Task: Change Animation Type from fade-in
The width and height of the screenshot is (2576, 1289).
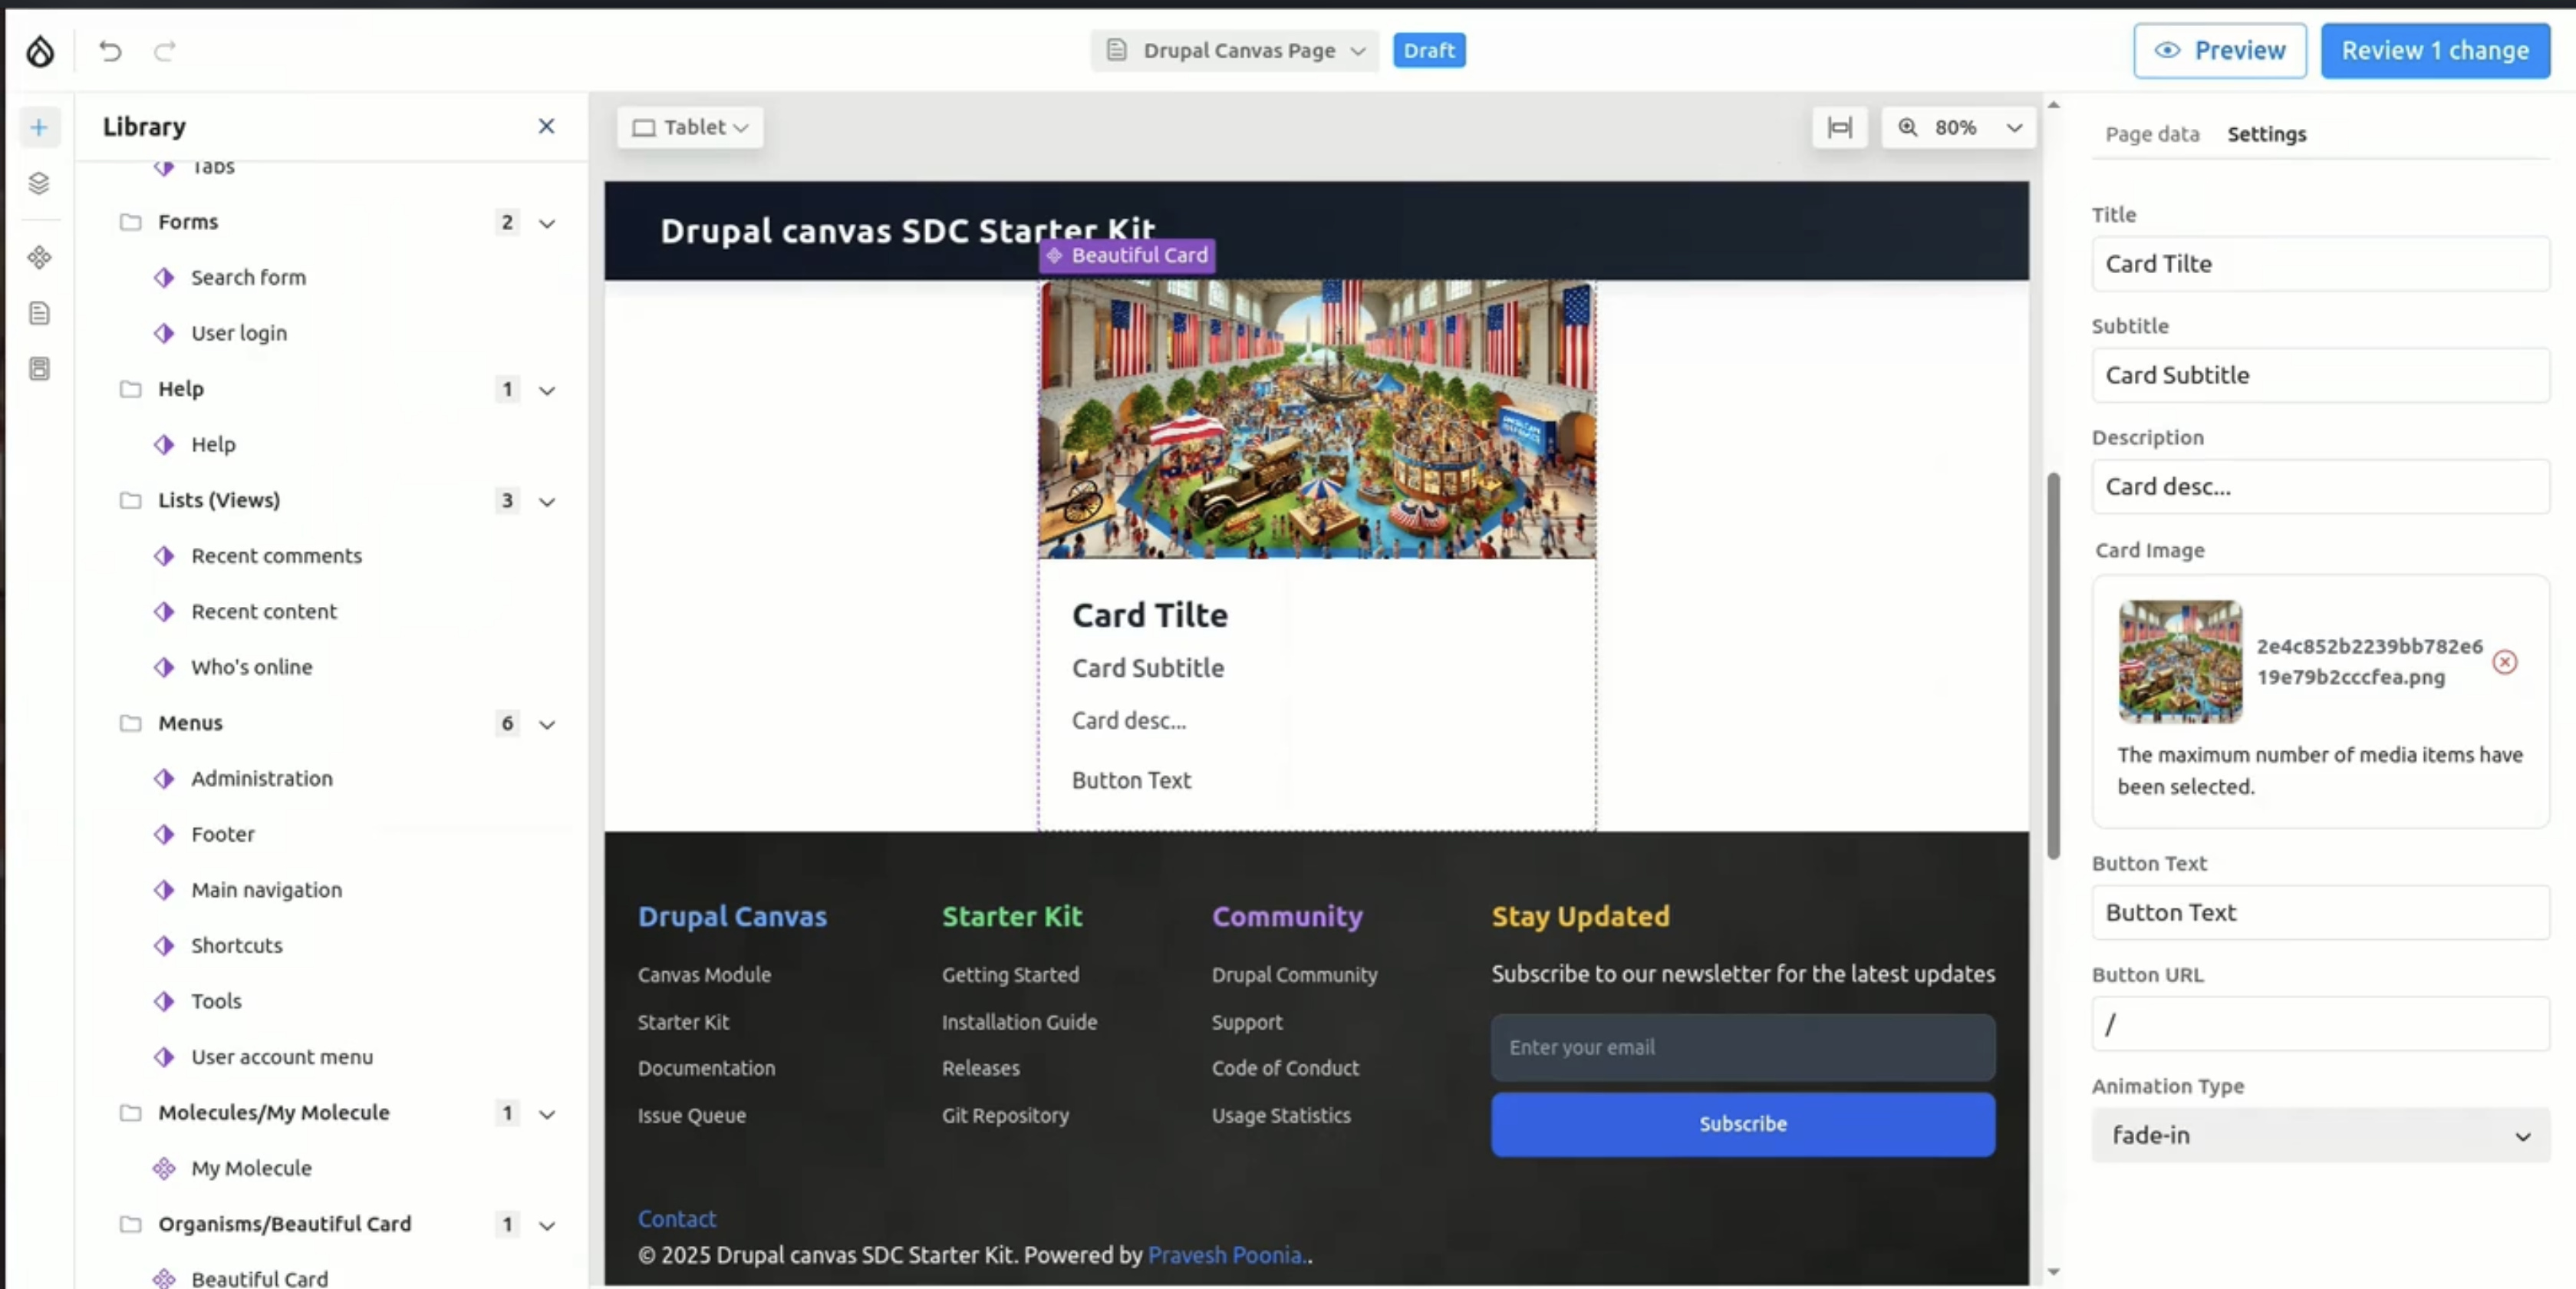Action: coord(2318,1134)
